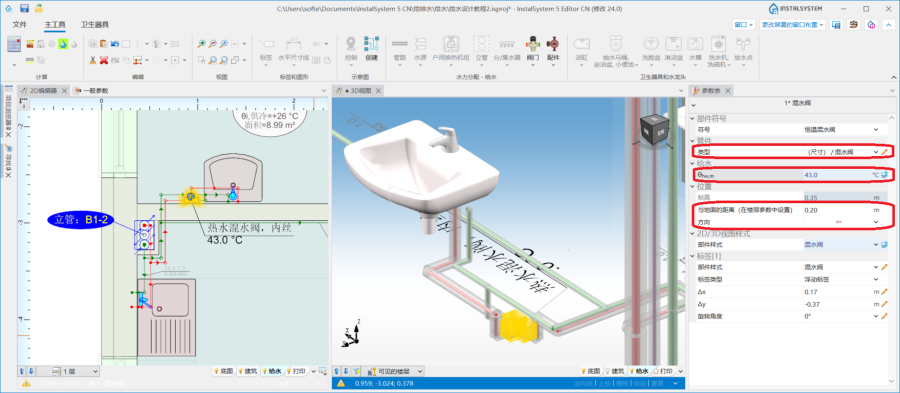Open the 方向 dropdown in 位置 section

[876, 221]
